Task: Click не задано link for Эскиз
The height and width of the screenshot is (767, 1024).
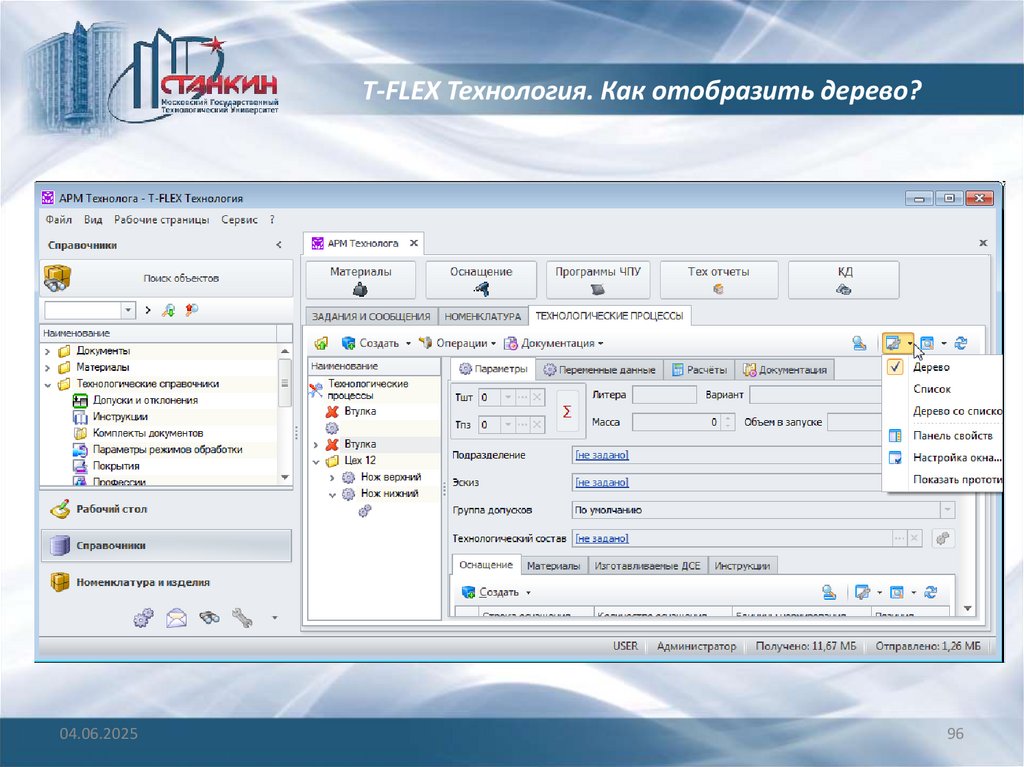Action: tap(601, 482)
